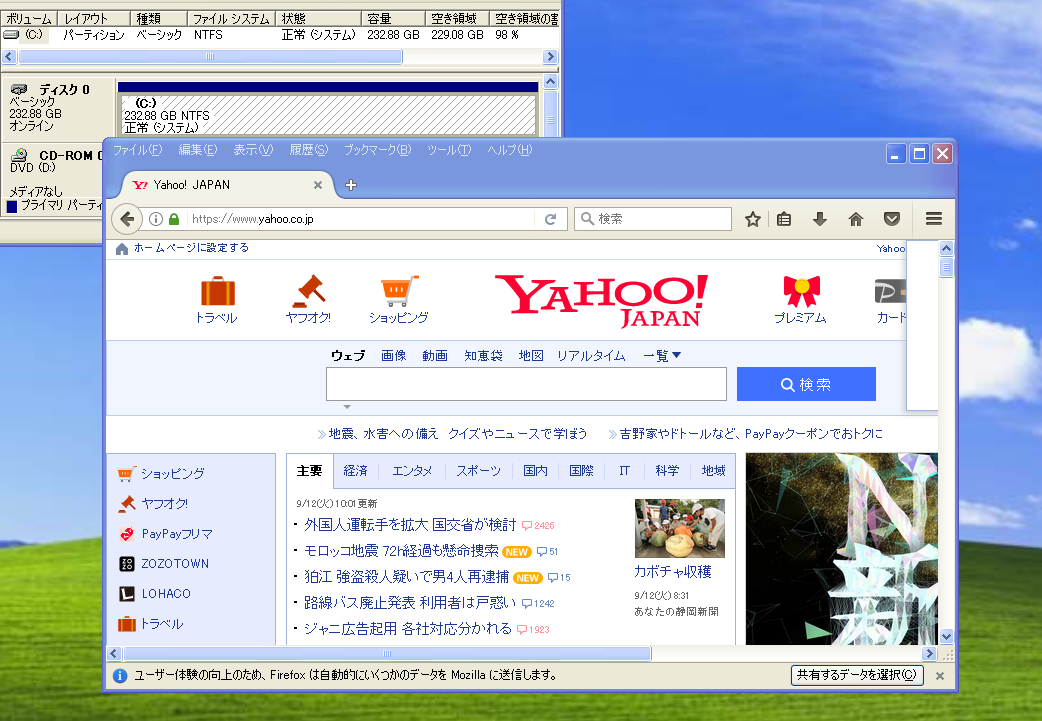Open headline 路線バス廃止発表 利用者は戸惑い
This screenshot has width=1042, height=721.
(410, 603)
